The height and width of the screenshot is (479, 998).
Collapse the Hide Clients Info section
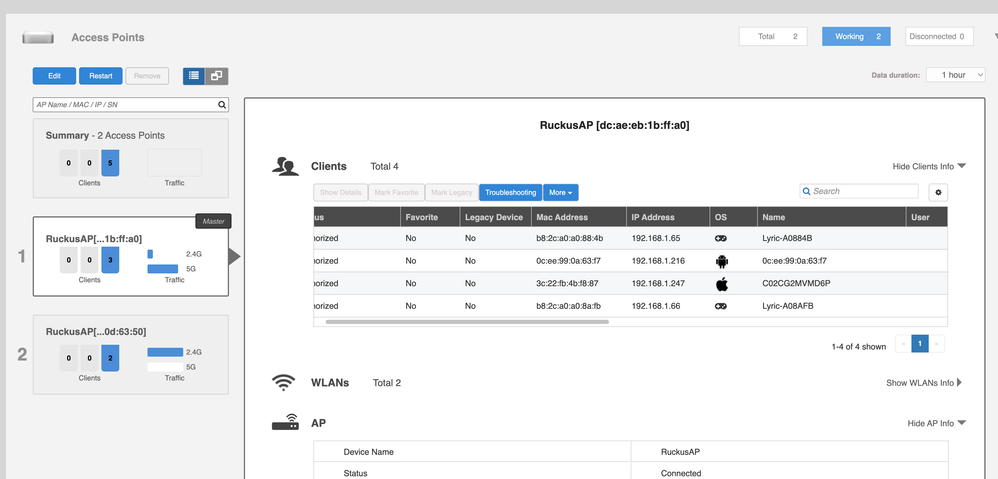tap(929, 167)
